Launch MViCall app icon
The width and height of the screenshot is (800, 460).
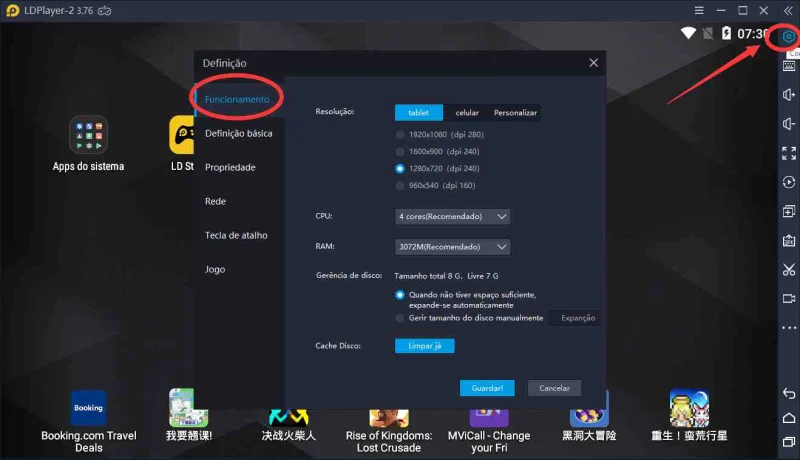(489, 417)
